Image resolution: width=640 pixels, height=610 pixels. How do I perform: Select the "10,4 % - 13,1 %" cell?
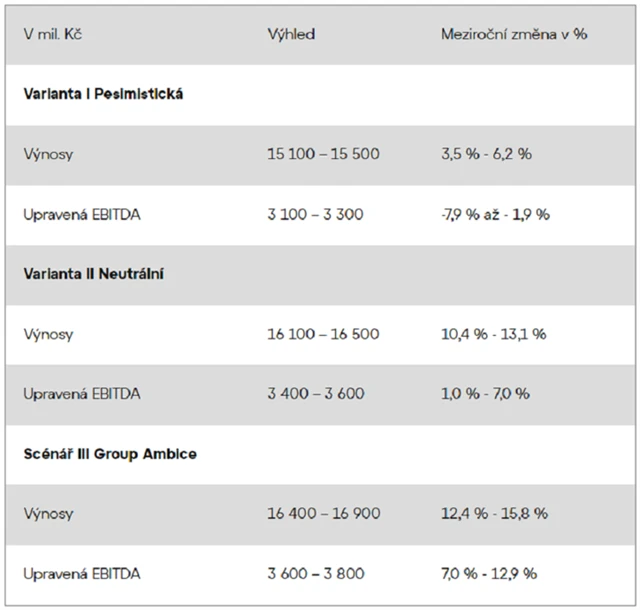pos(494,334)
